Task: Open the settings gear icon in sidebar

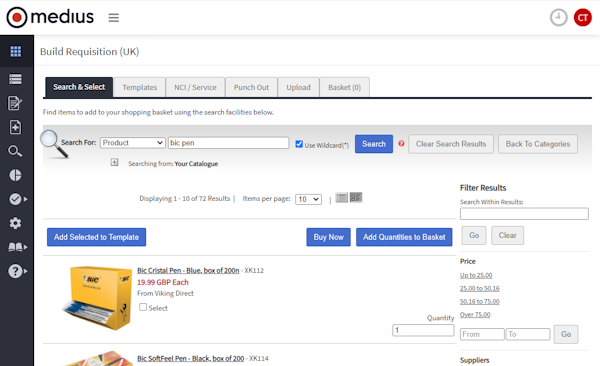Action: (x=15, y=223)
